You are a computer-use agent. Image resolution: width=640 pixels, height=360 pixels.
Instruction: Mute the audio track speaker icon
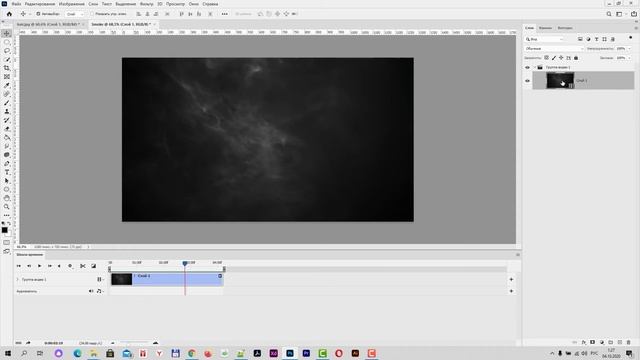(x=91, y=291)
